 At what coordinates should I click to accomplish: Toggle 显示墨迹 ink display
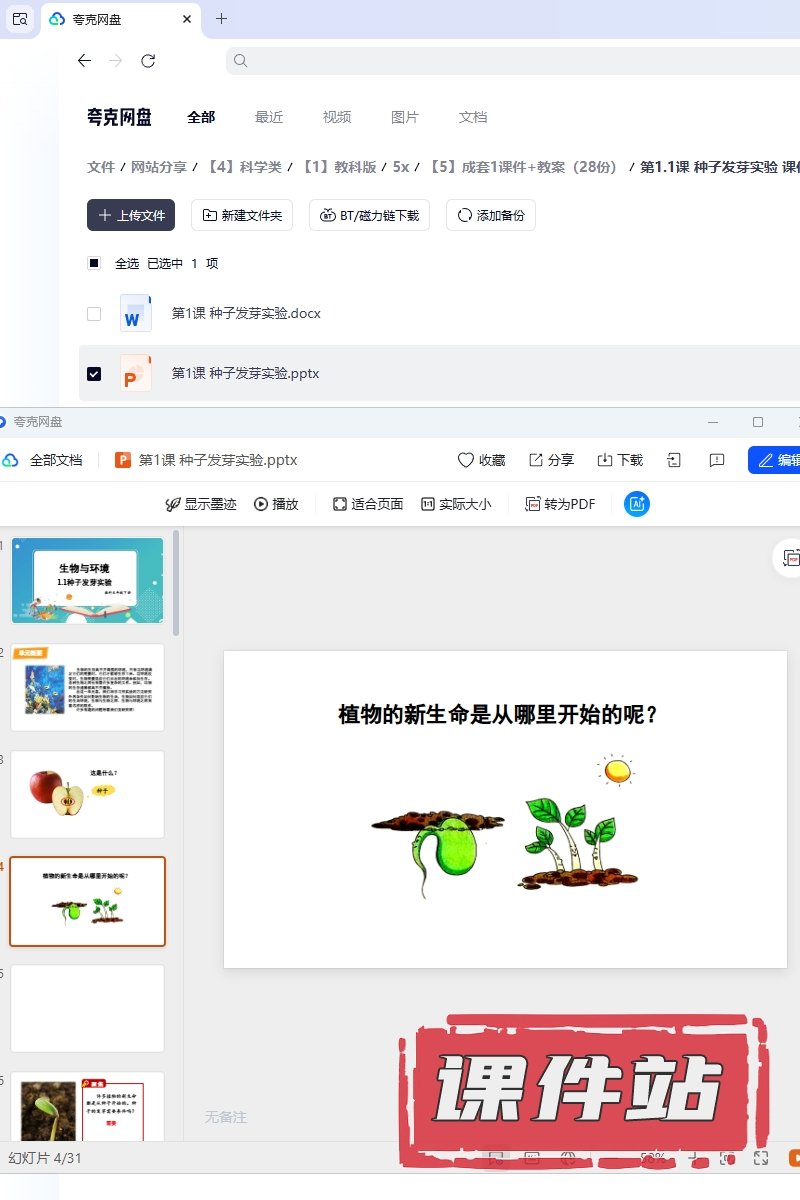click(x=173, y=504)
